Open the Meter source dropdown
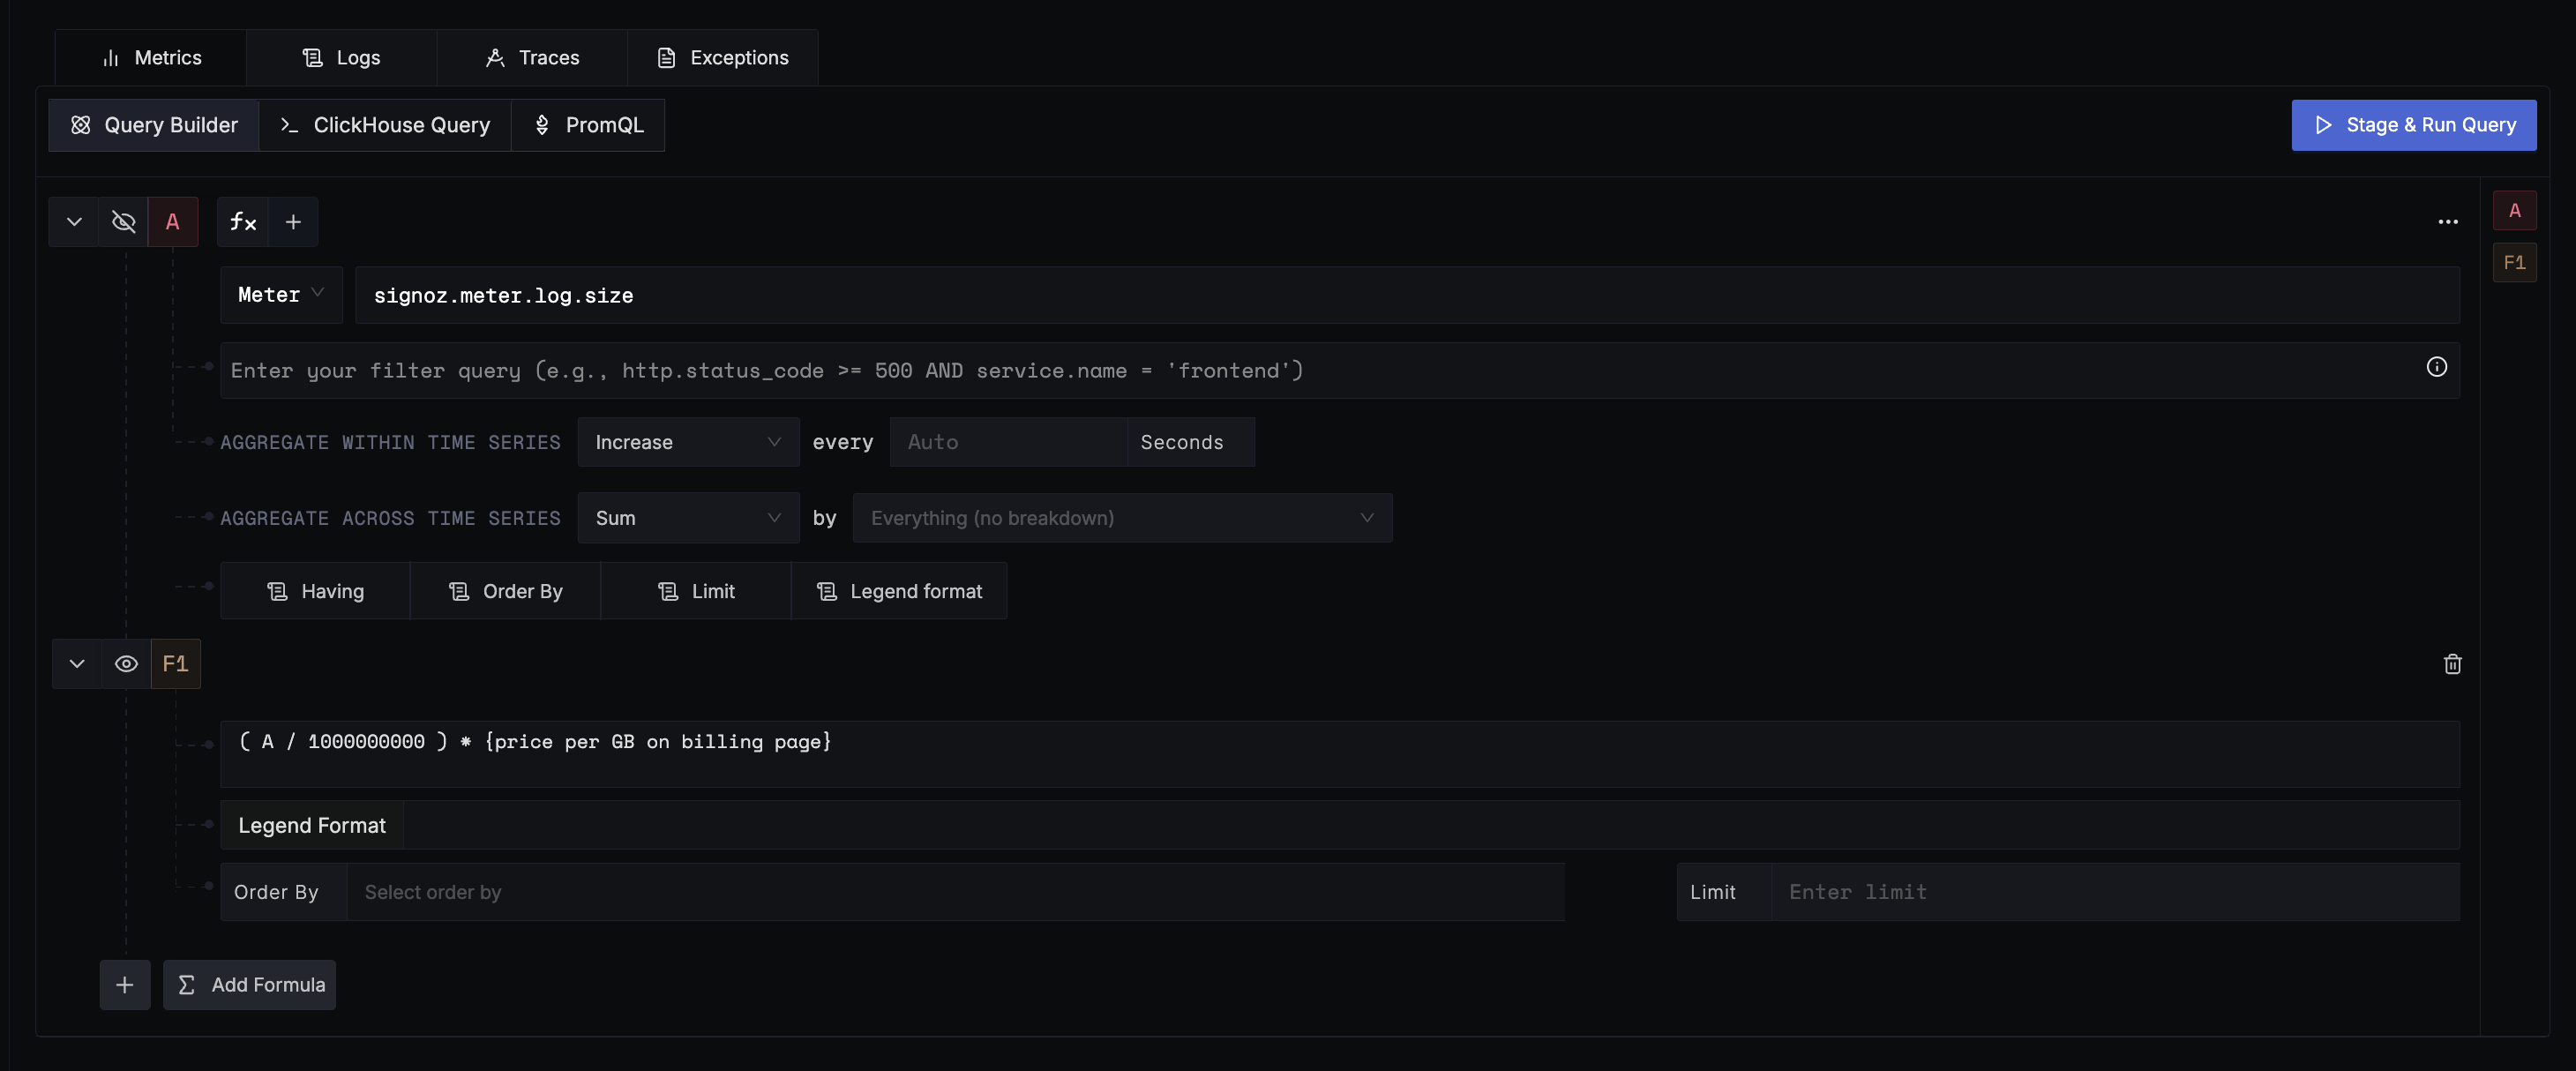This screenshot has height=1071, width=2576. click(x=281, y=295)
